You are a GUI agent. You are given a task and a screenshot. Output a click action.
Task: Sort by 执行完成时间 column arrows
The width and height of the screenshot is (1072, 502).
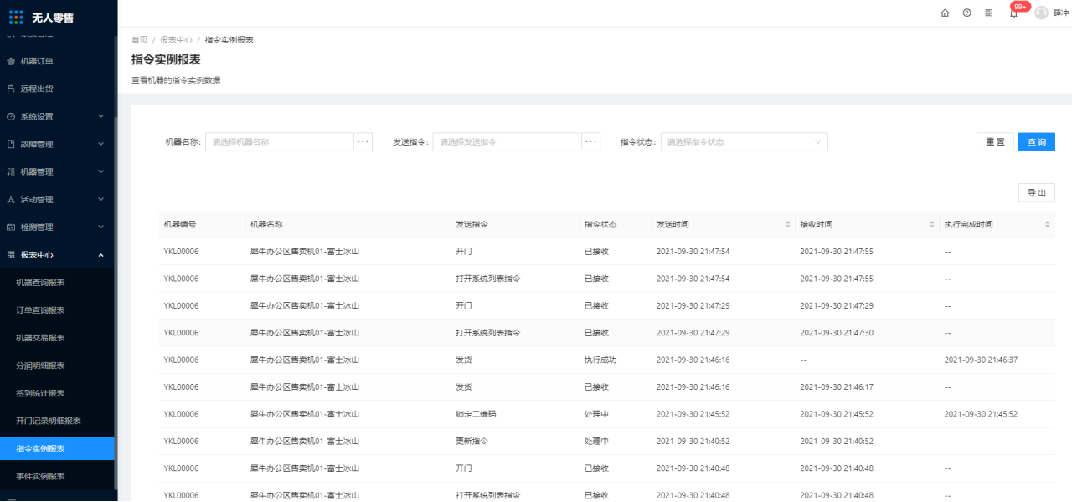(1047, 224)
